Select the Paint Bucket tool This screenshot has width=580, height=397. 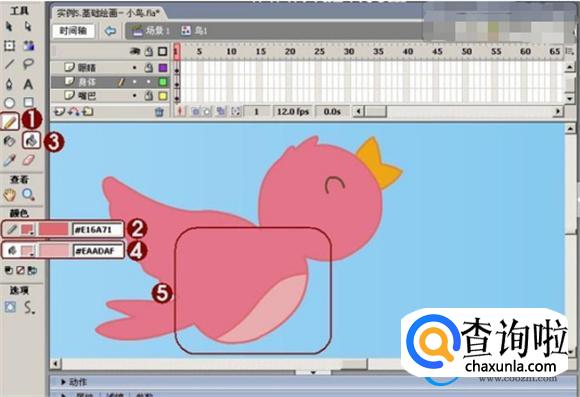[31, 140]
